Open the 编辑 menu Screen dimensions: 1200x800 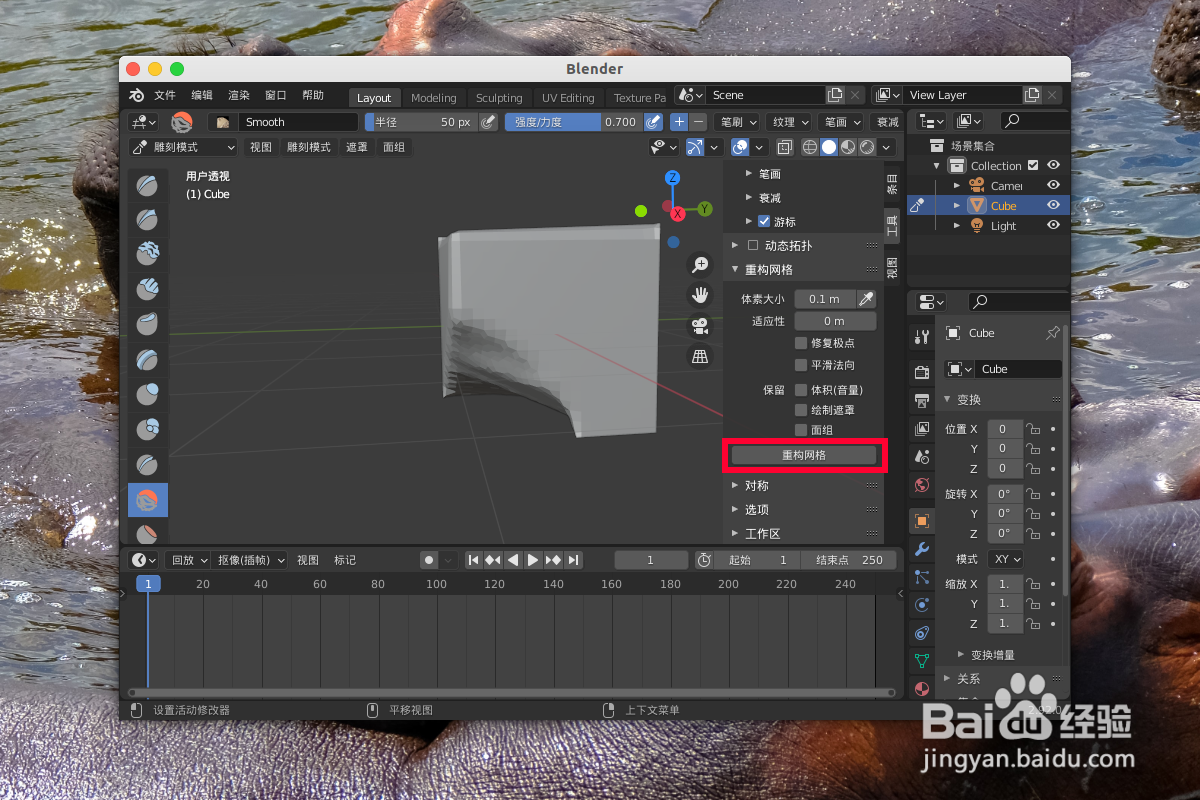pos(202,95)
